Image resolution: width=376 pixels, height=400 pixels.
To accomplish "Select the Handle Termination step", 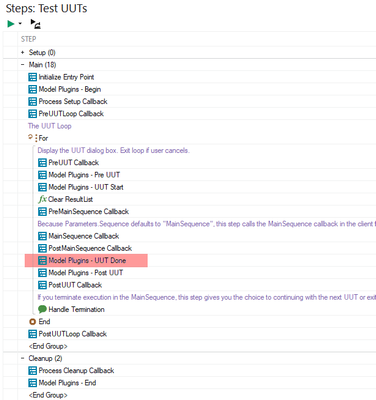I will coord(77,309).
